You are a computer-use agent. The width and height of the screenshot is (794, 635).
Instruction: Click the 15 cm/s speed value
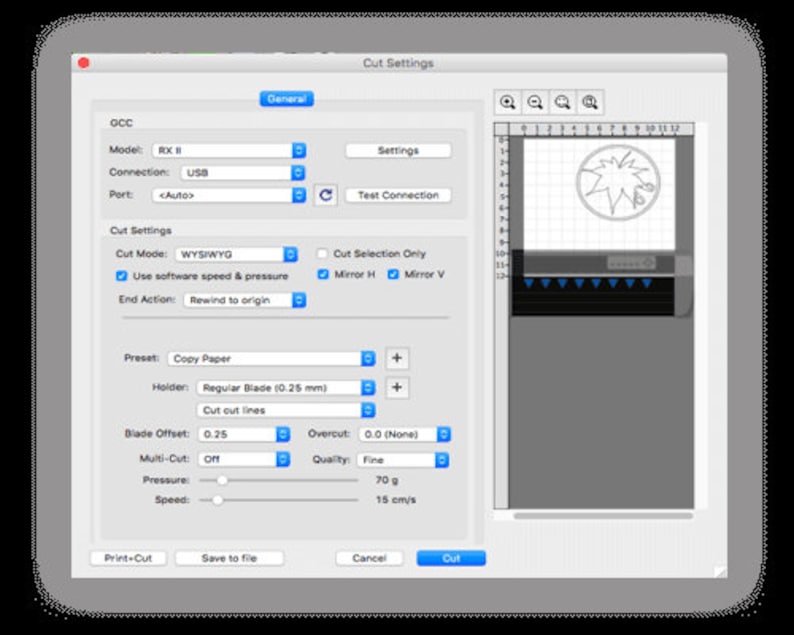coord(395,500)
